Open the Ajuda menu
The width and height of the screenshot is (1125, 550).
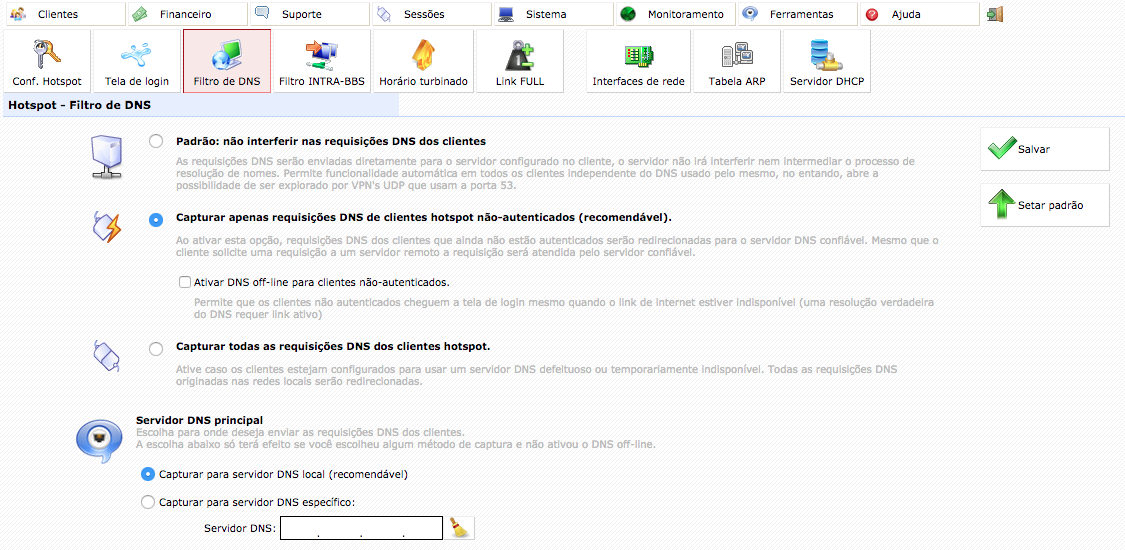point(919,14)
